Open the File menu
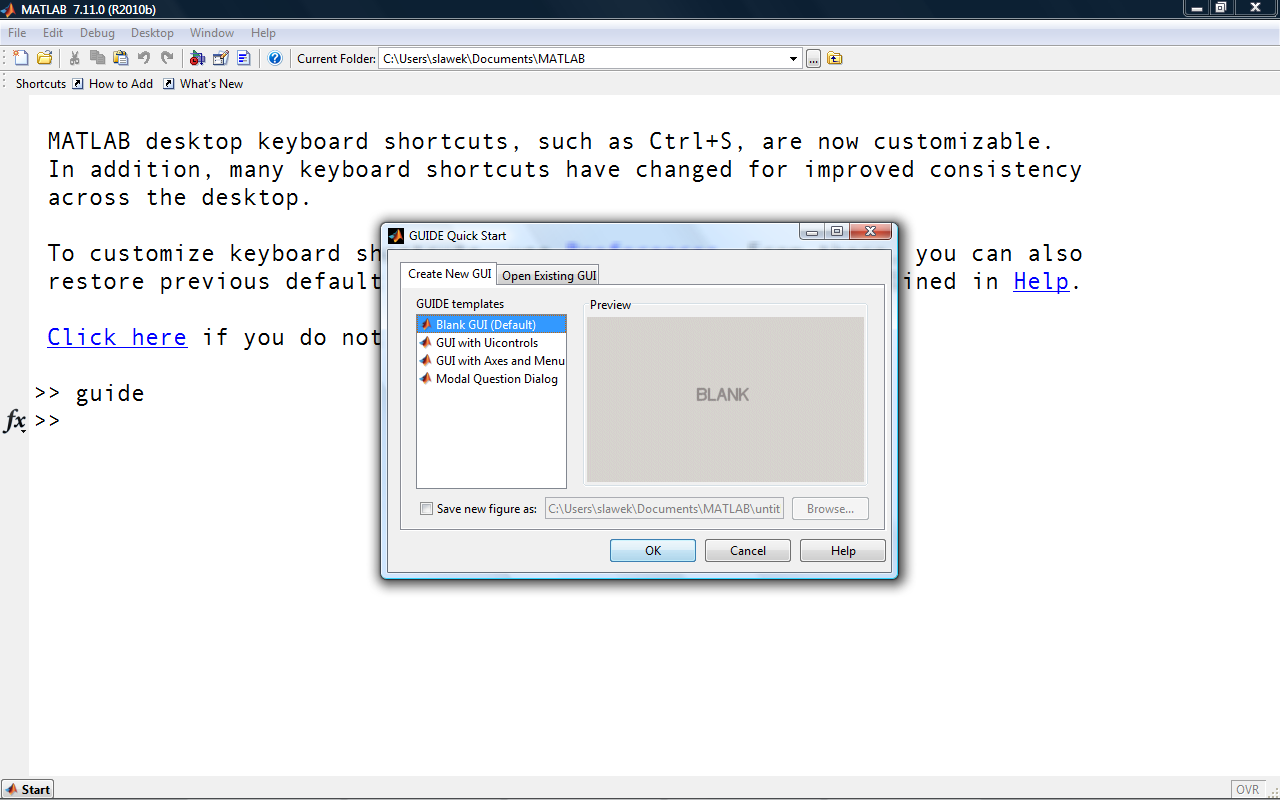 coord(17,33)
